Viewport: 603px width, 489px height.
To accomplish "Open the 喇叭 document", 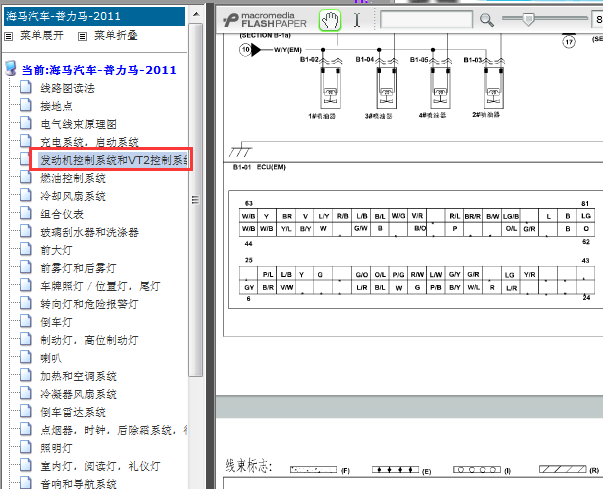I will coord(51,358).
